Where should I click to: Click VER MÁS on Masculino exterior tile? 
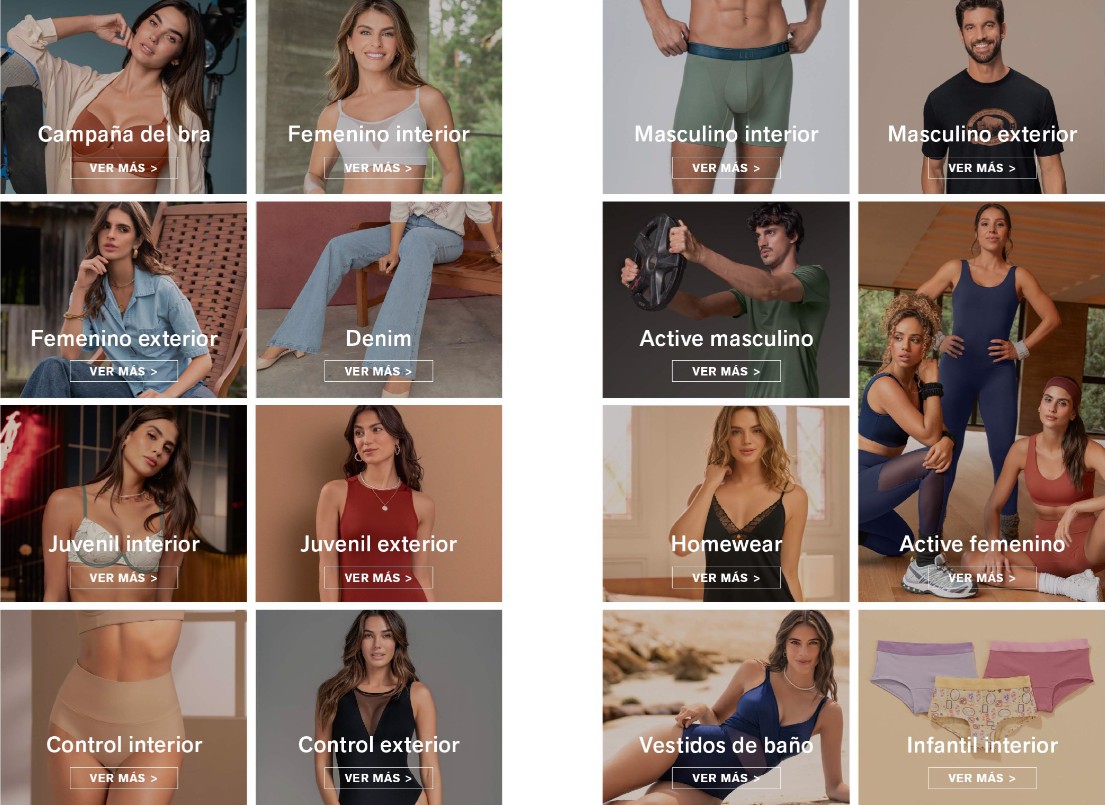(x=982, y=168)
